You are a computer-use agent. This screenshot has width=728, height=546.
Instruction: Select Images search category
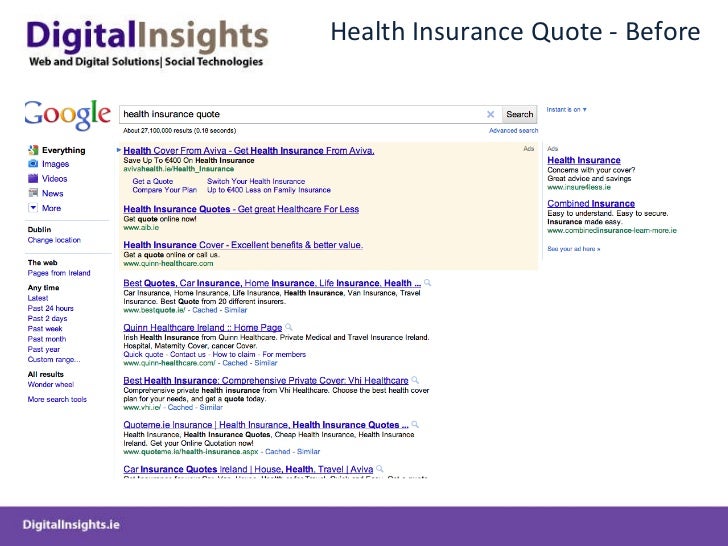pos(55,164)
